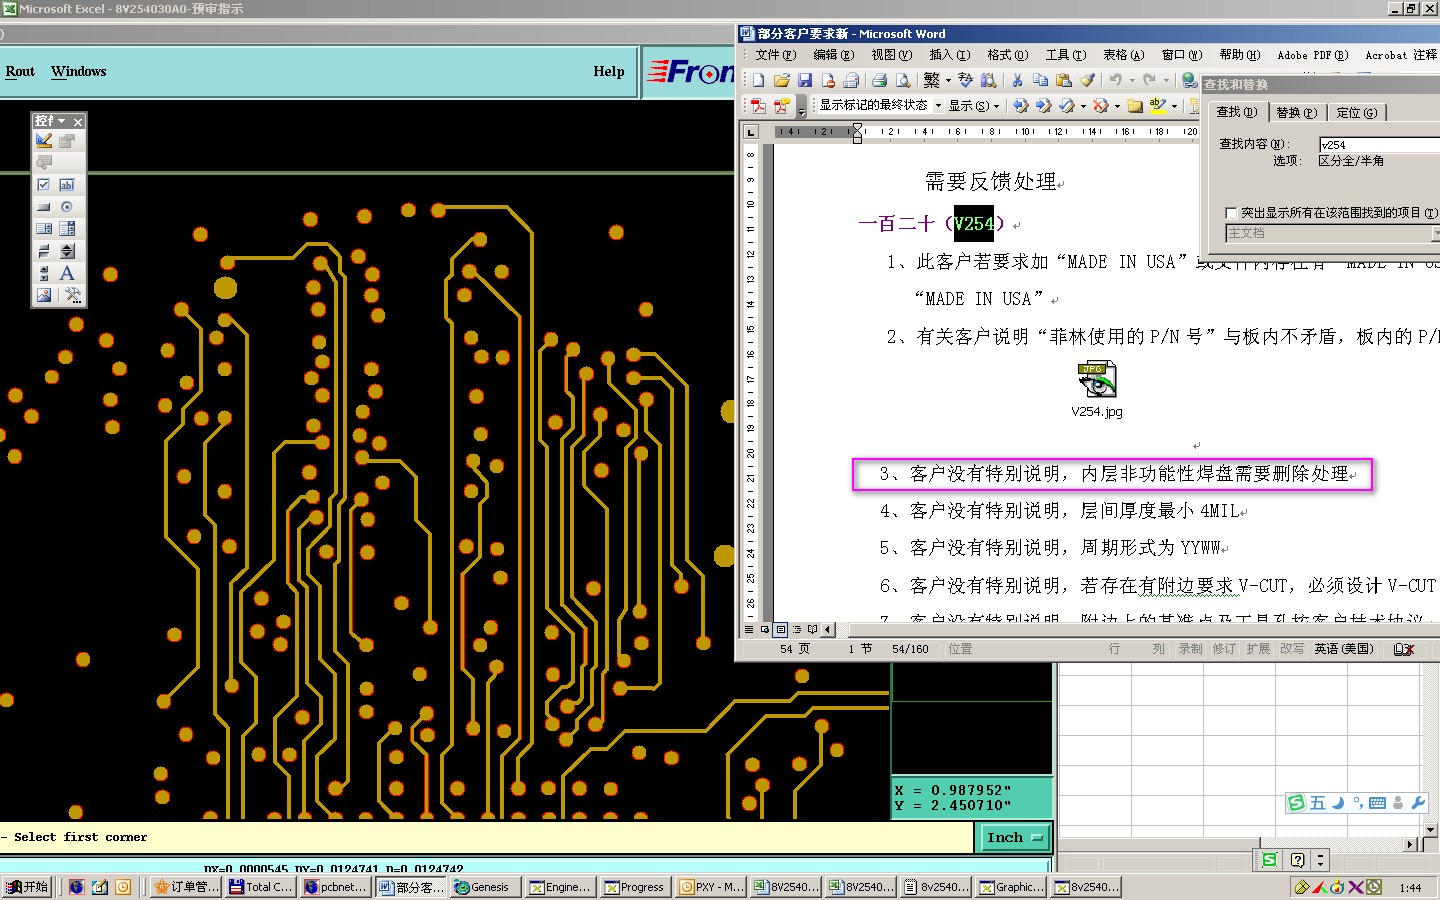Switch to Graphic taskbar button

pyautogui.click(x=1012, y=887)
